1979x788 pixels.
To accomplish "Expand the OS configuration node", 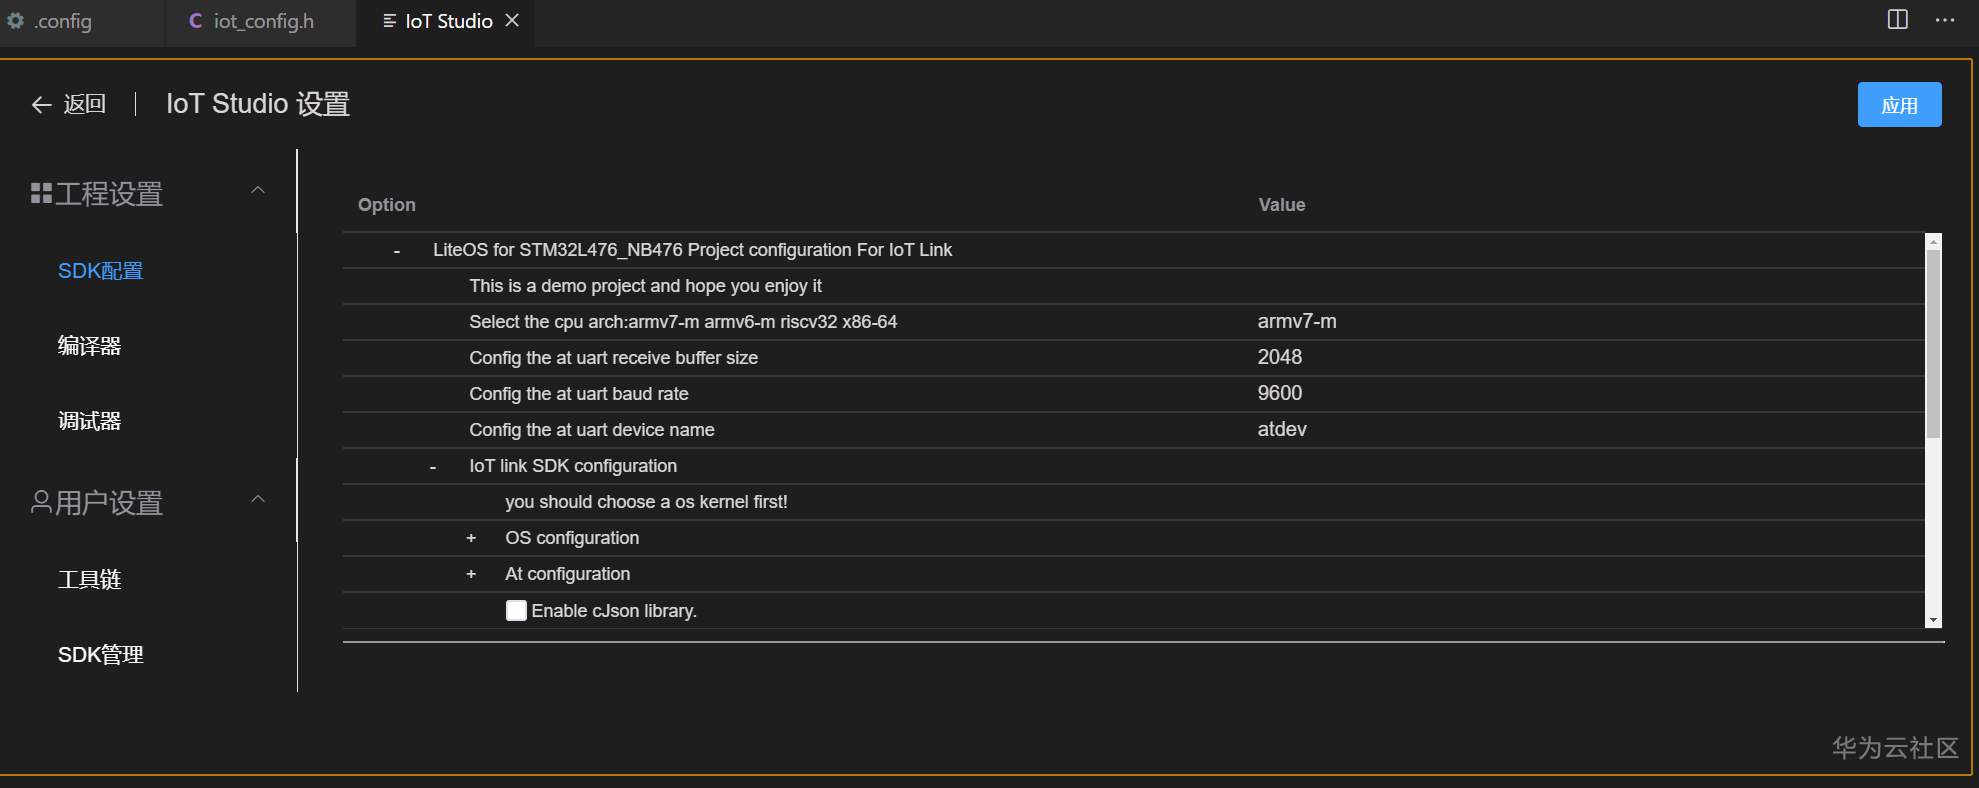I will [471, 538].
